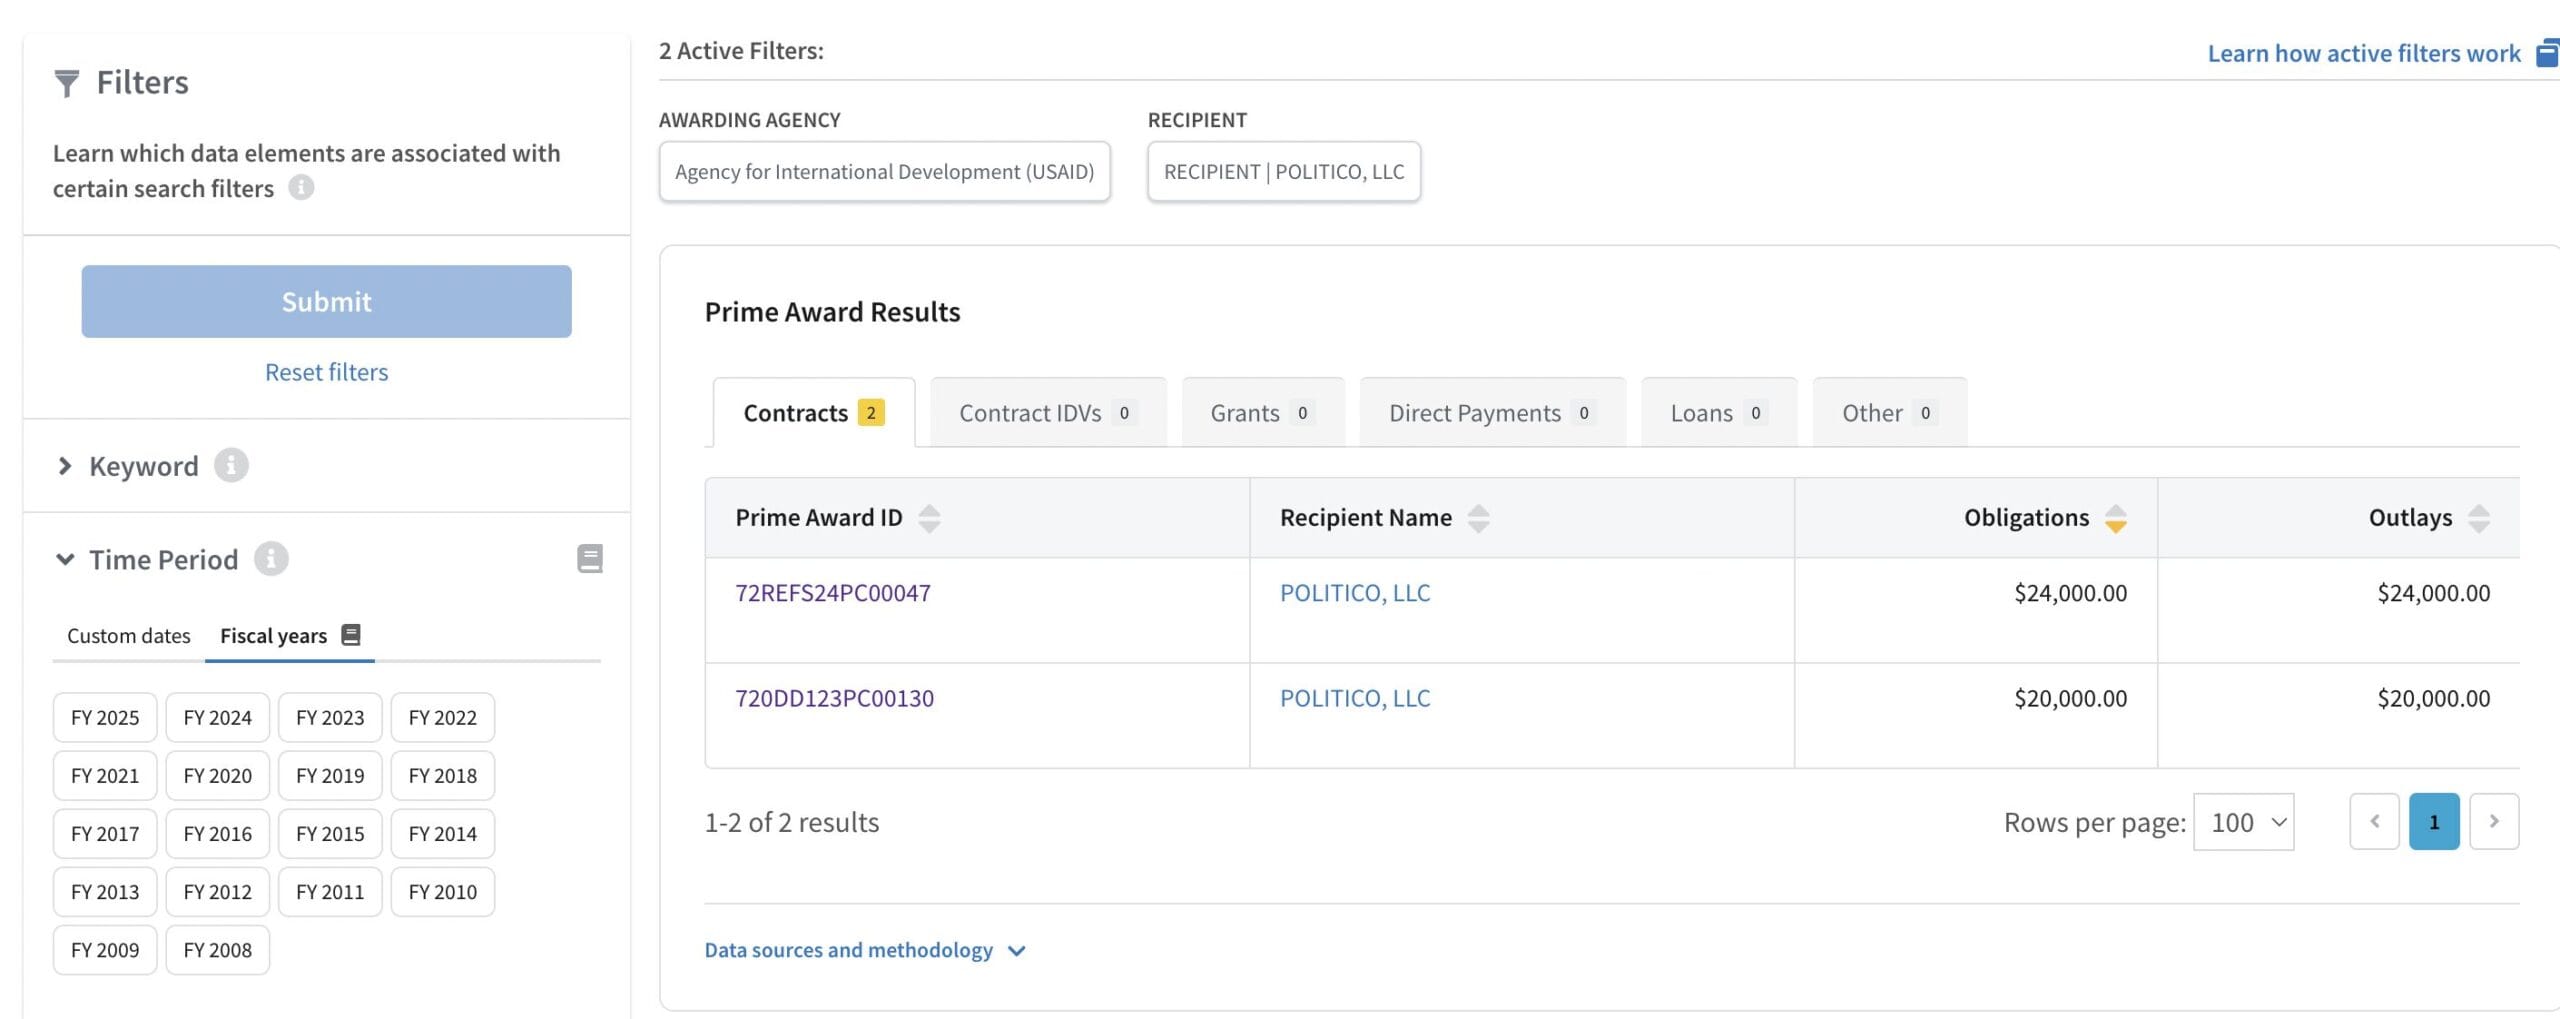Viewport: 2560px width, 1019px height.
Task: Open the Loans tab
Action: point(1718,413)
